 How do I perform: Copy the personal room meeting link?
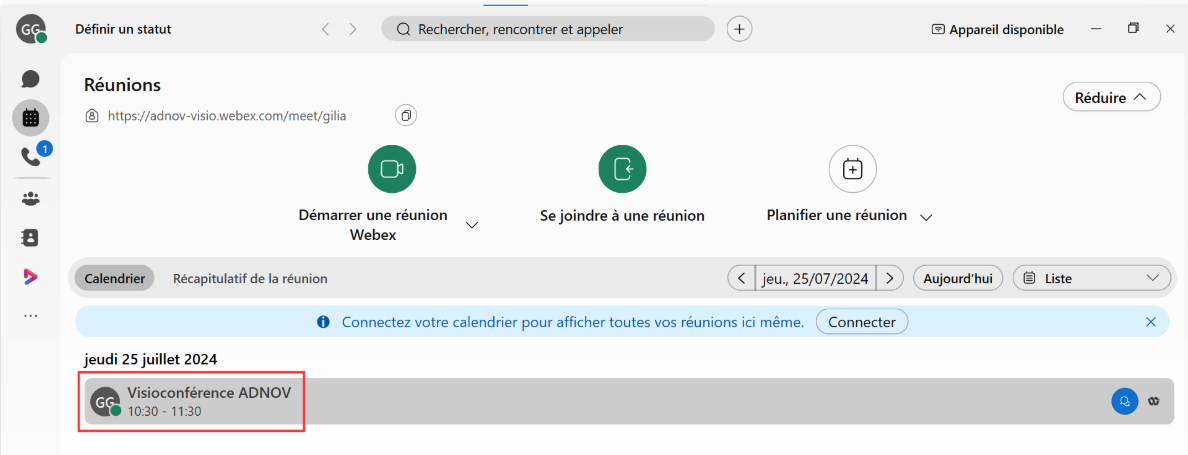click(407, 116)
